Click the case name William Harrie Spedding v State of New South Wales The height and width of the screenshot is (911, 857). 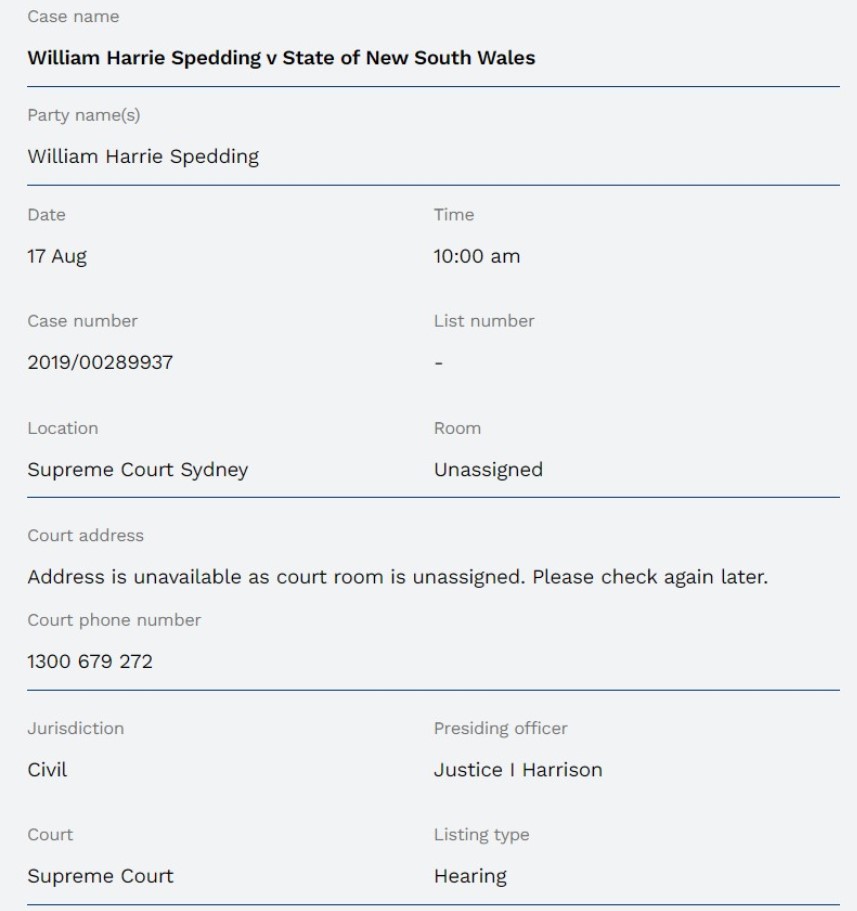pyautogui.click(x=281, y=58)
